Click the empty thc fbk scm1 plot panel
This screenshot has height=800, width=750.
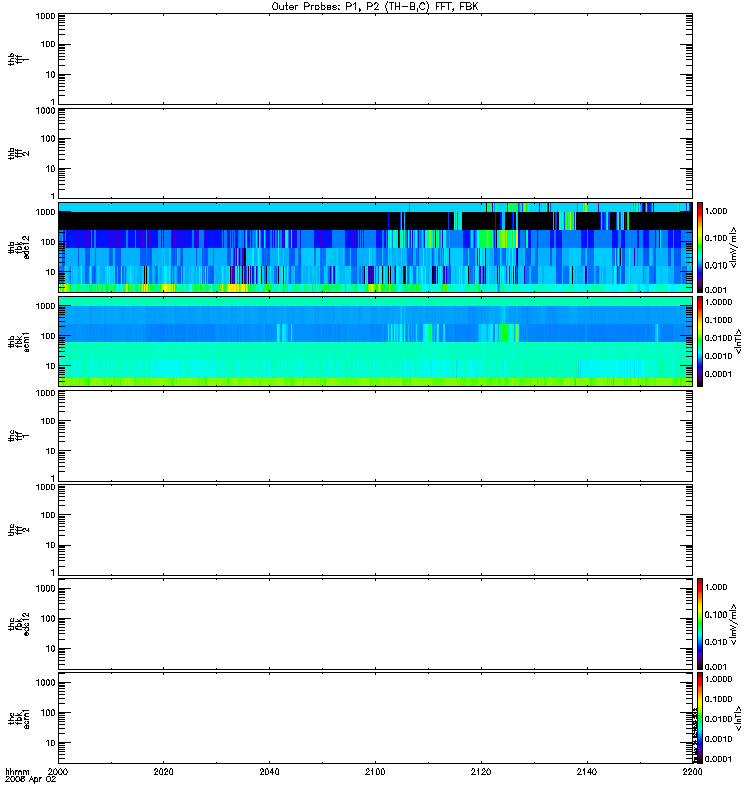tap(376, 718)
